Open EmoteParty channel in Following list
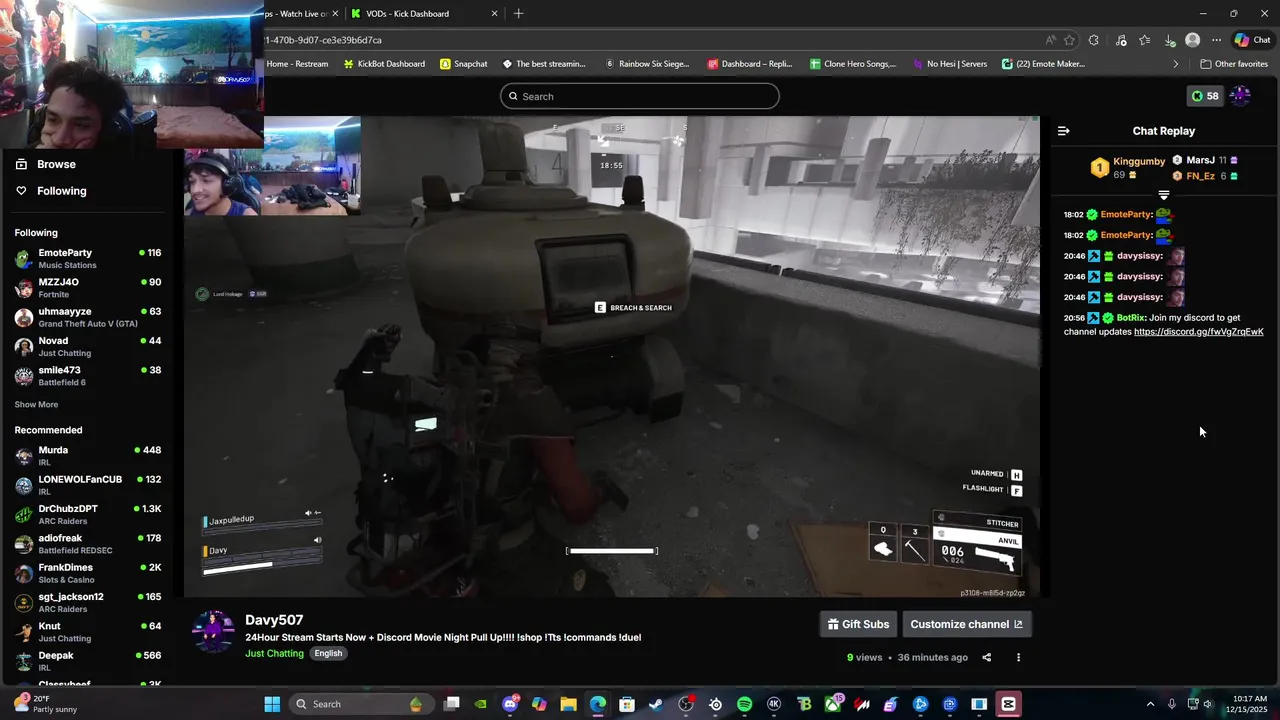Screen dimensions: 1280x720 click(x=88, y=259)
